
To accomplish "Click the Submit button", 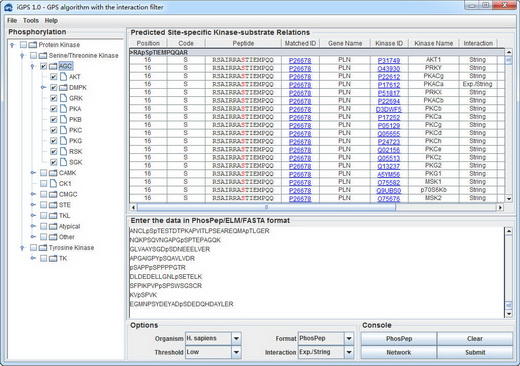I will coord(475,352).
